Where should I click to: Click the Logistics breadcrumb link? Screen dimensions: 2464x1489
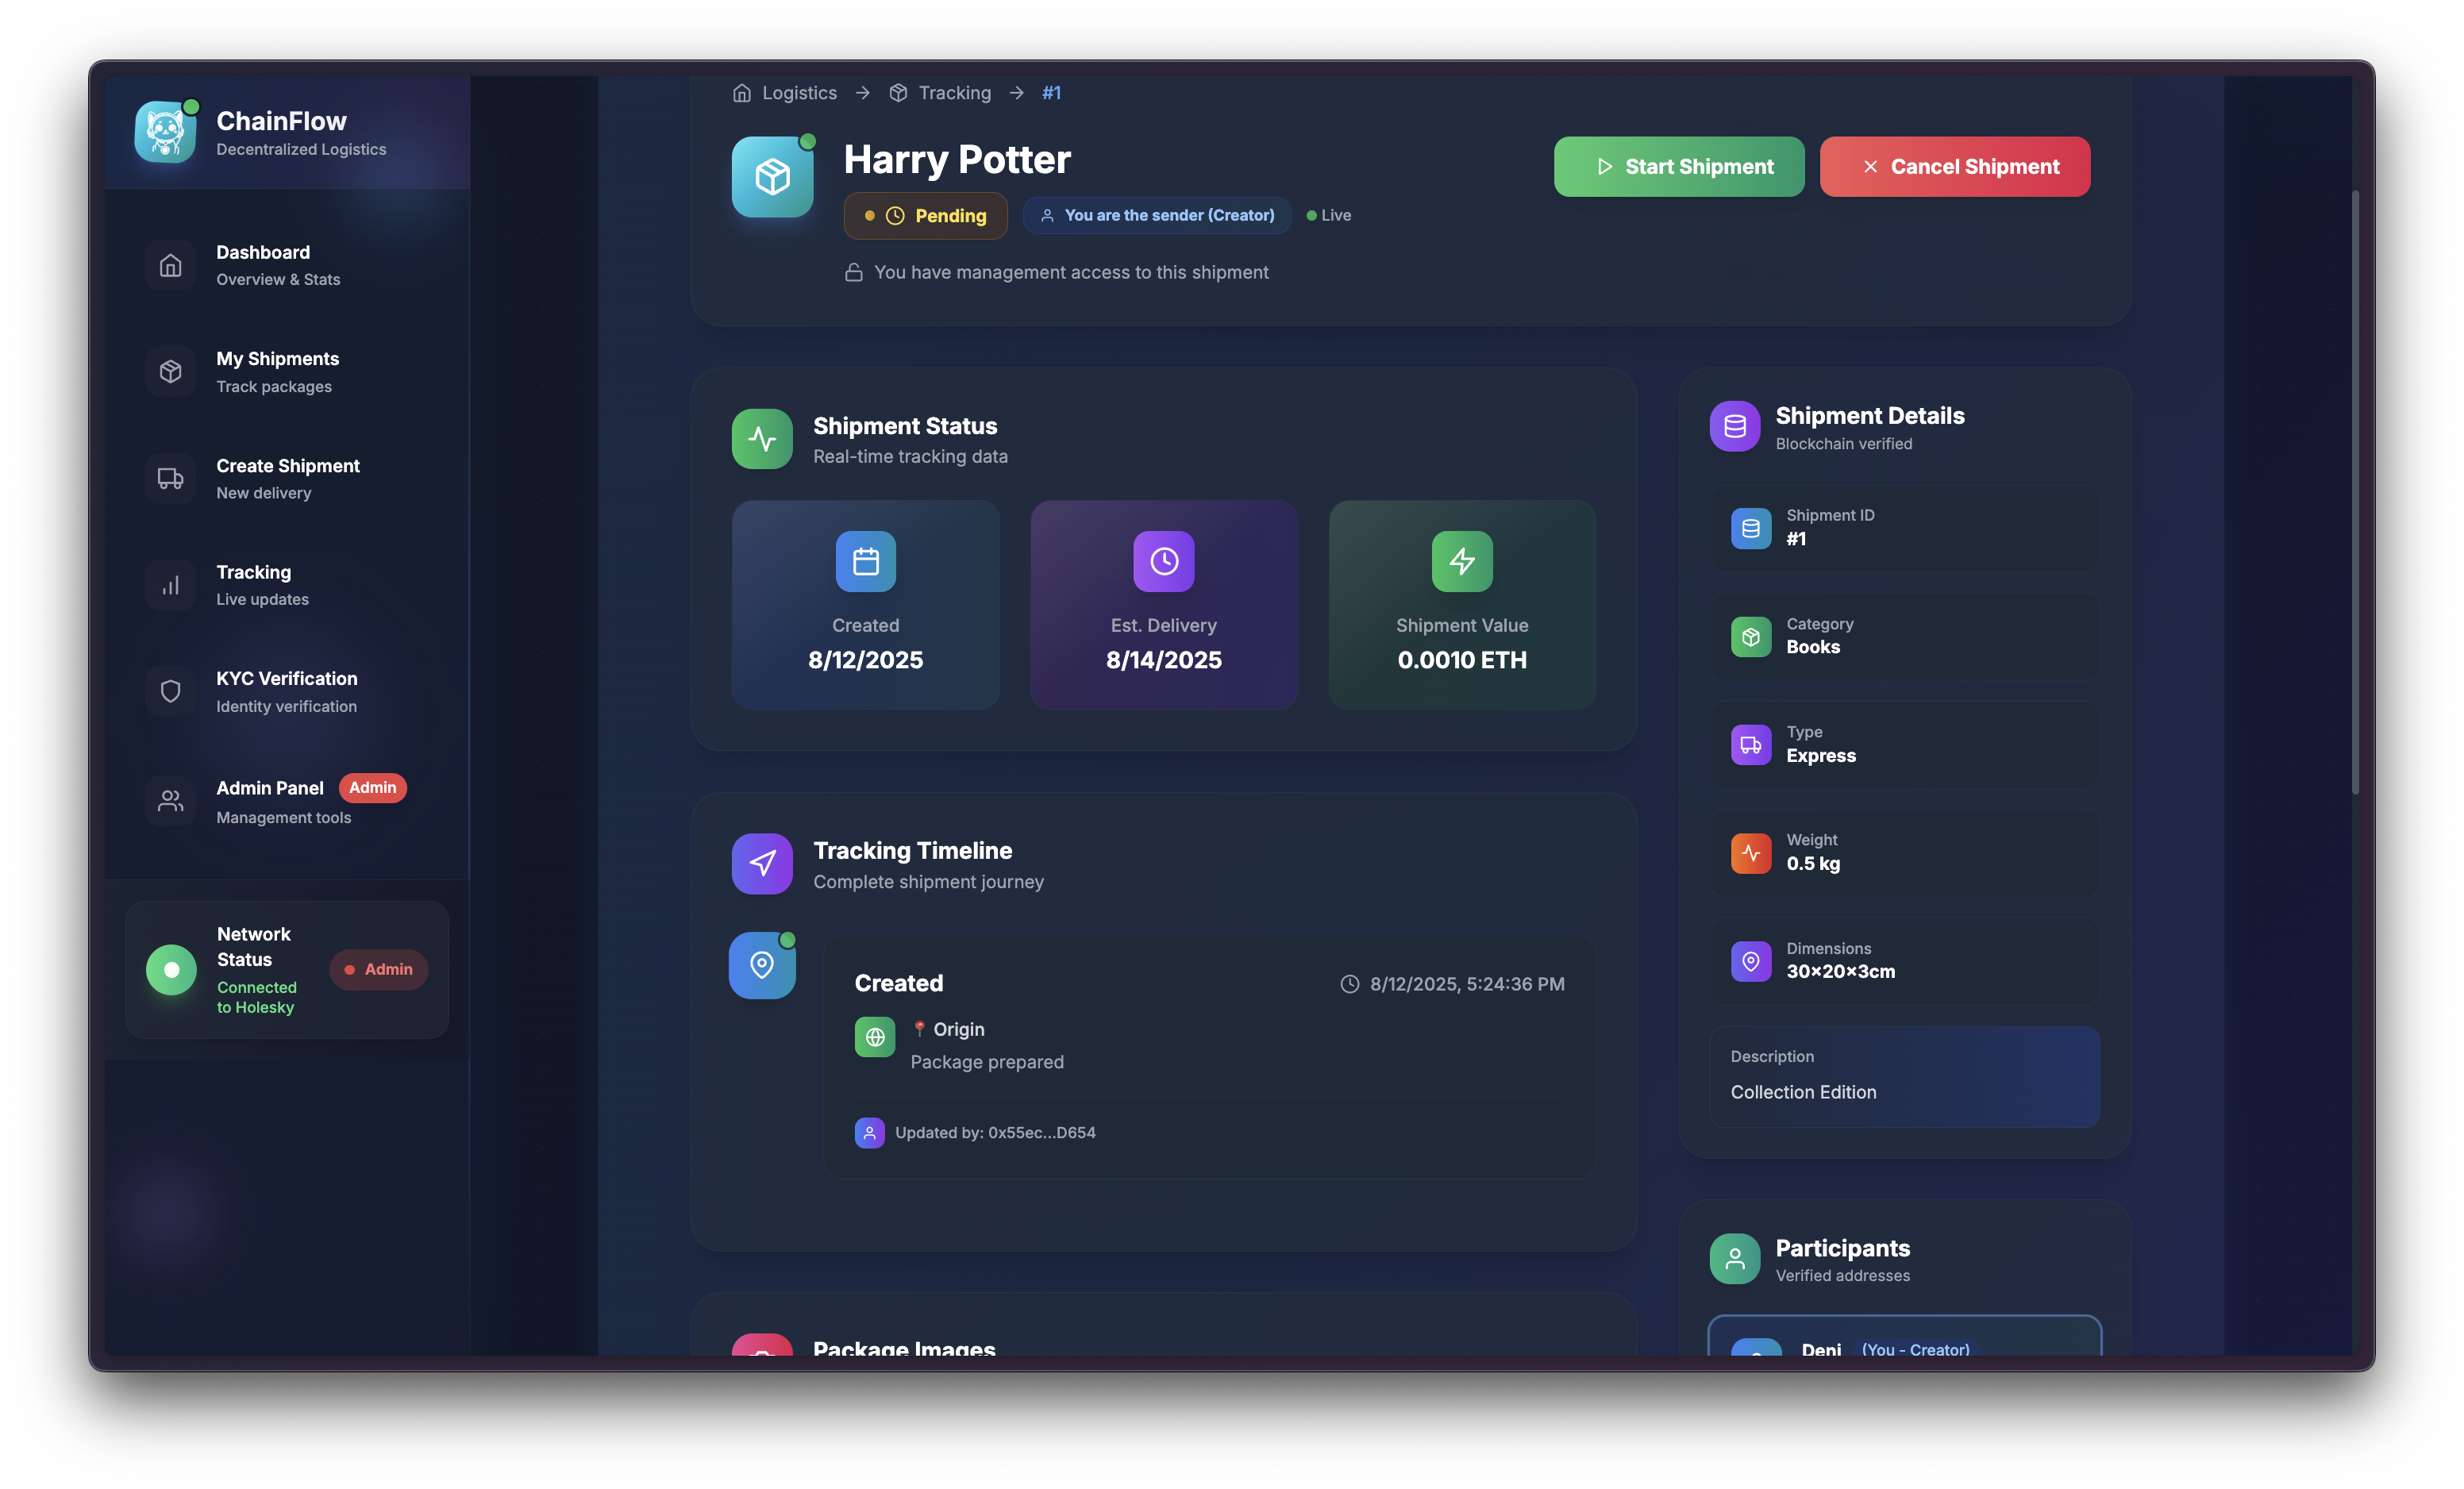pos(798,93)
